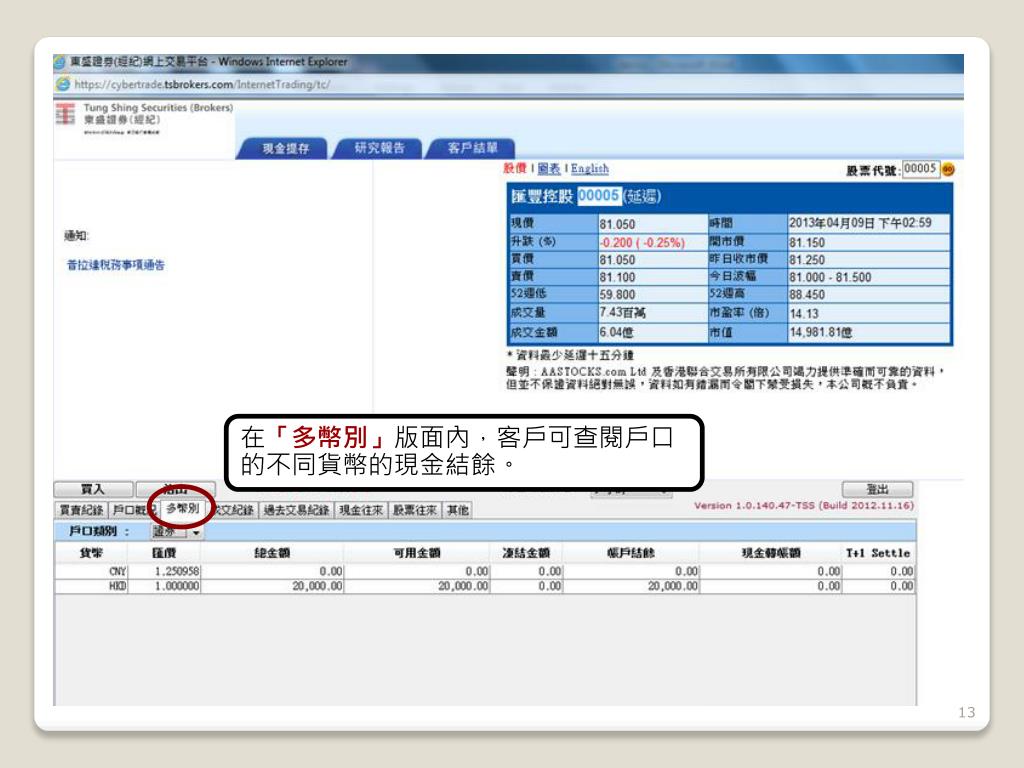
Task: Click the stock code input field 00005
Action: point(920,168)
